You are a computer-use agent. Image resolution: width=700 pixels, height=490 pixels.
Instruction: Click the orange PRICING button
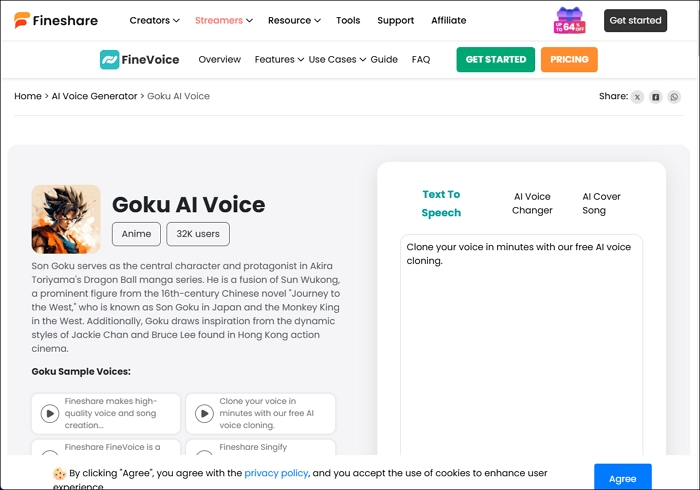tap(569, 60)
